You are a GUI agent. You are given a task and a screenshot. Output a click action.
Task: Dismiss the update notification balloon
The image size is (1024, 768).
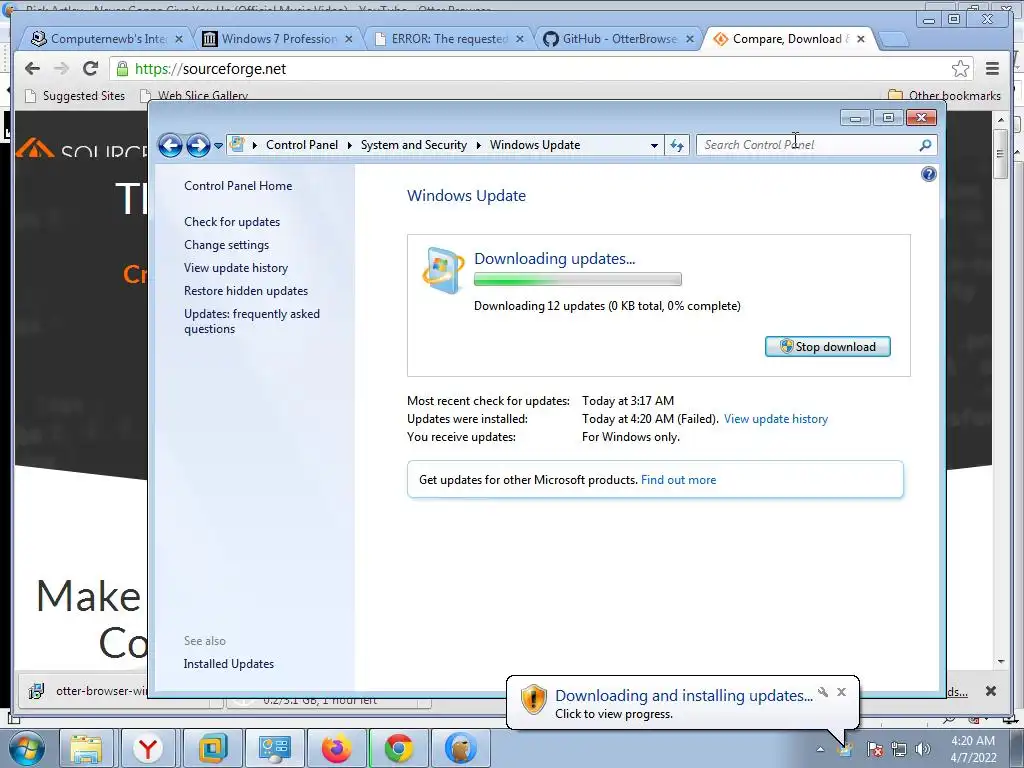tap(841, 692)
